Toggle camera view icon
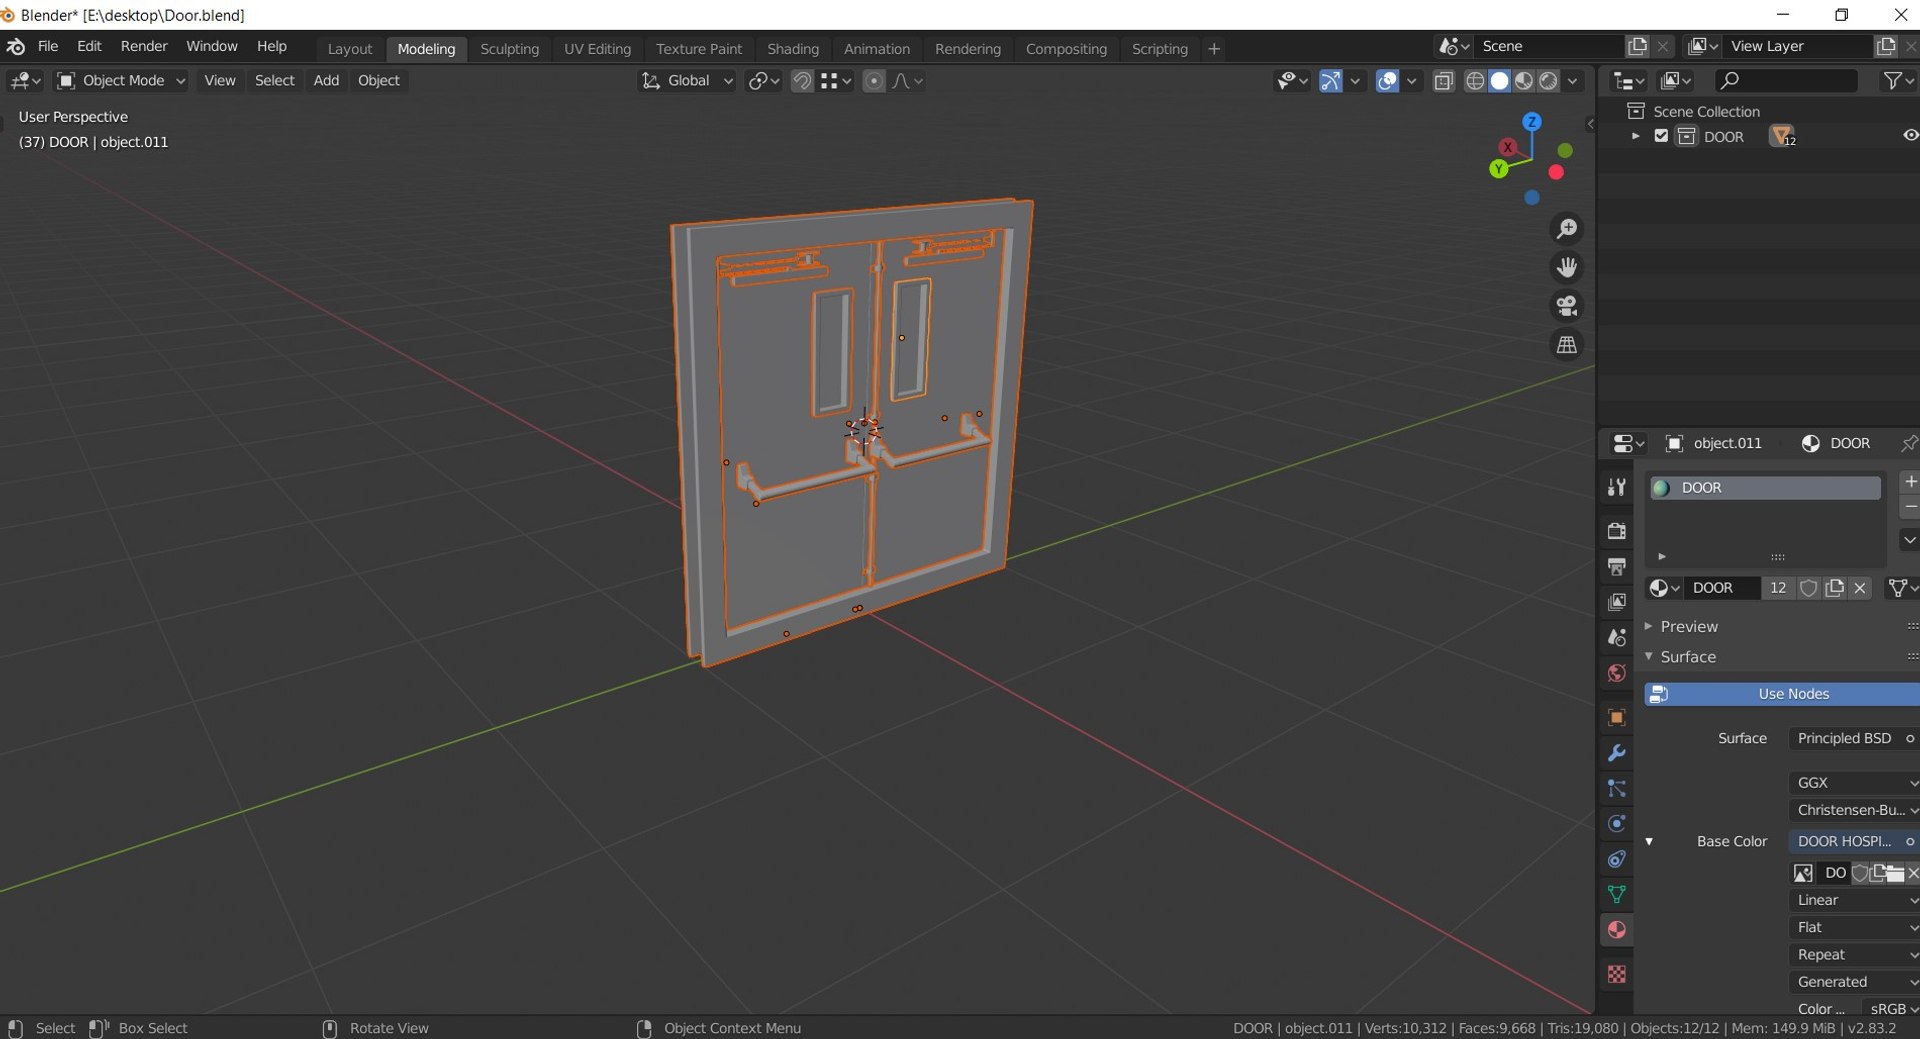 pyautogui.click(x=1567, y=306)
